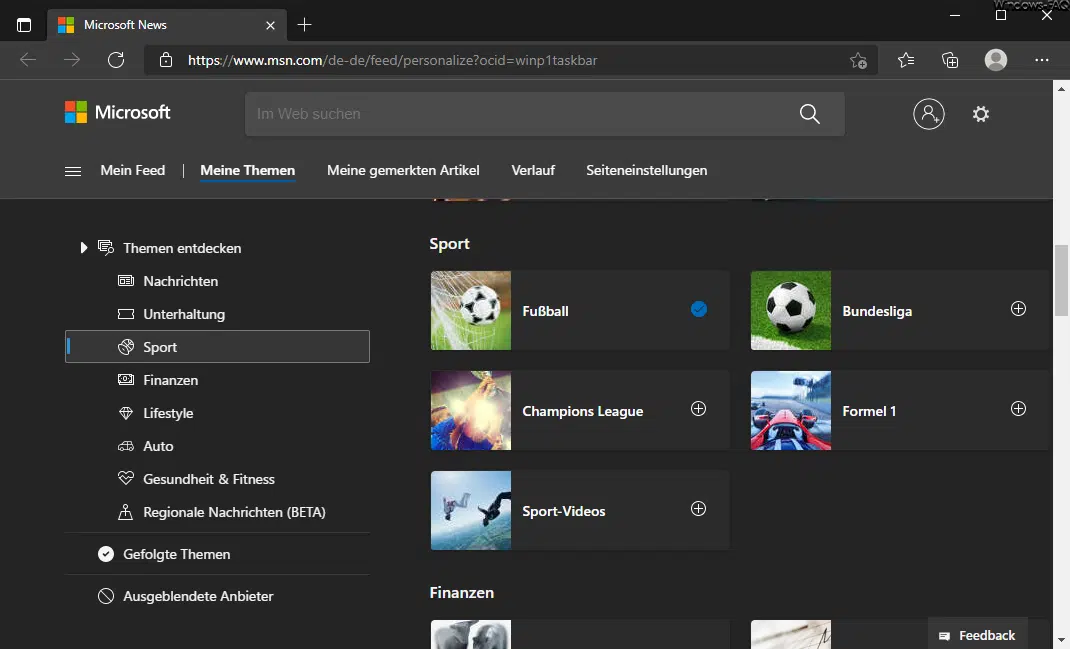The height and width of the screenshot is (649, 1070).
Task: Select Gesundheit & Fitness text in sidebar
Action: pos(209,479)
